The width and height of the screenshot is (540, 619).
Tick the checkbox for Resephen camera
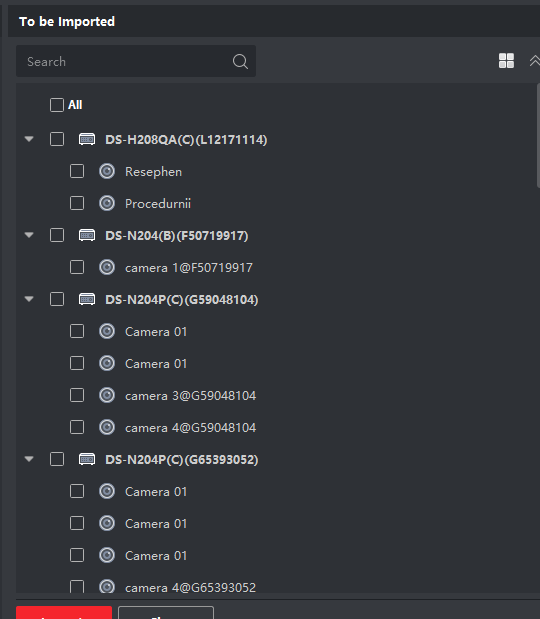(77, 171)
